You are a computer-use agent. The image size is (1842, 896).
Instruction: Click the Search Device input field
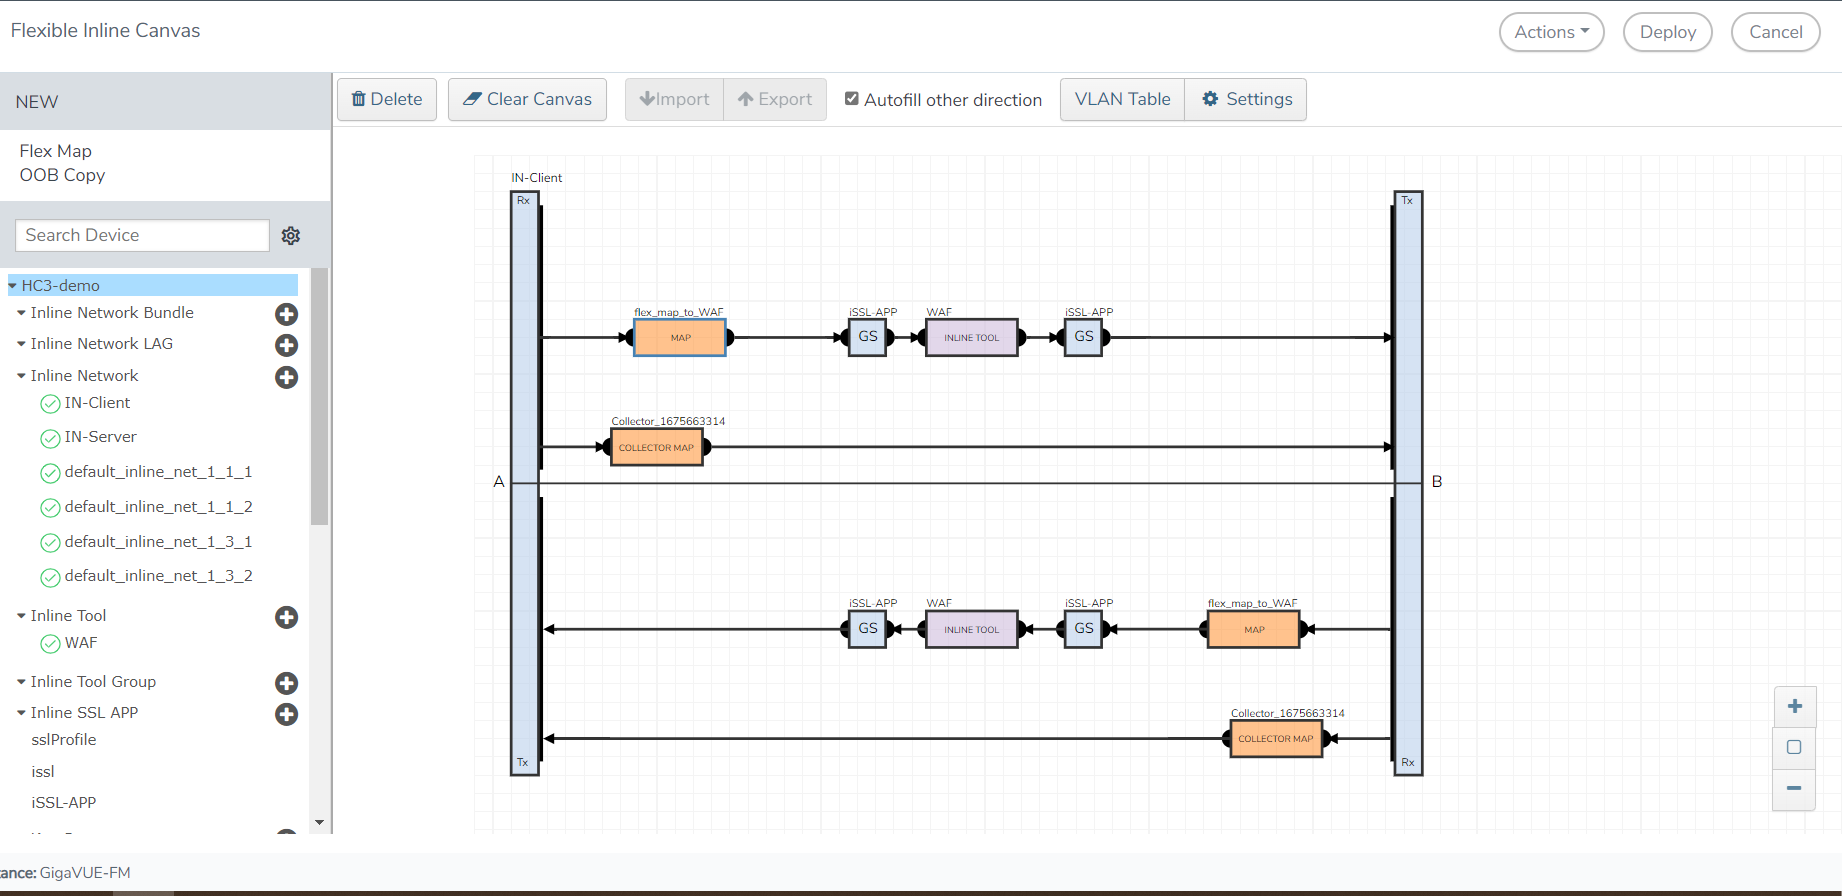[x=142, y=235]
